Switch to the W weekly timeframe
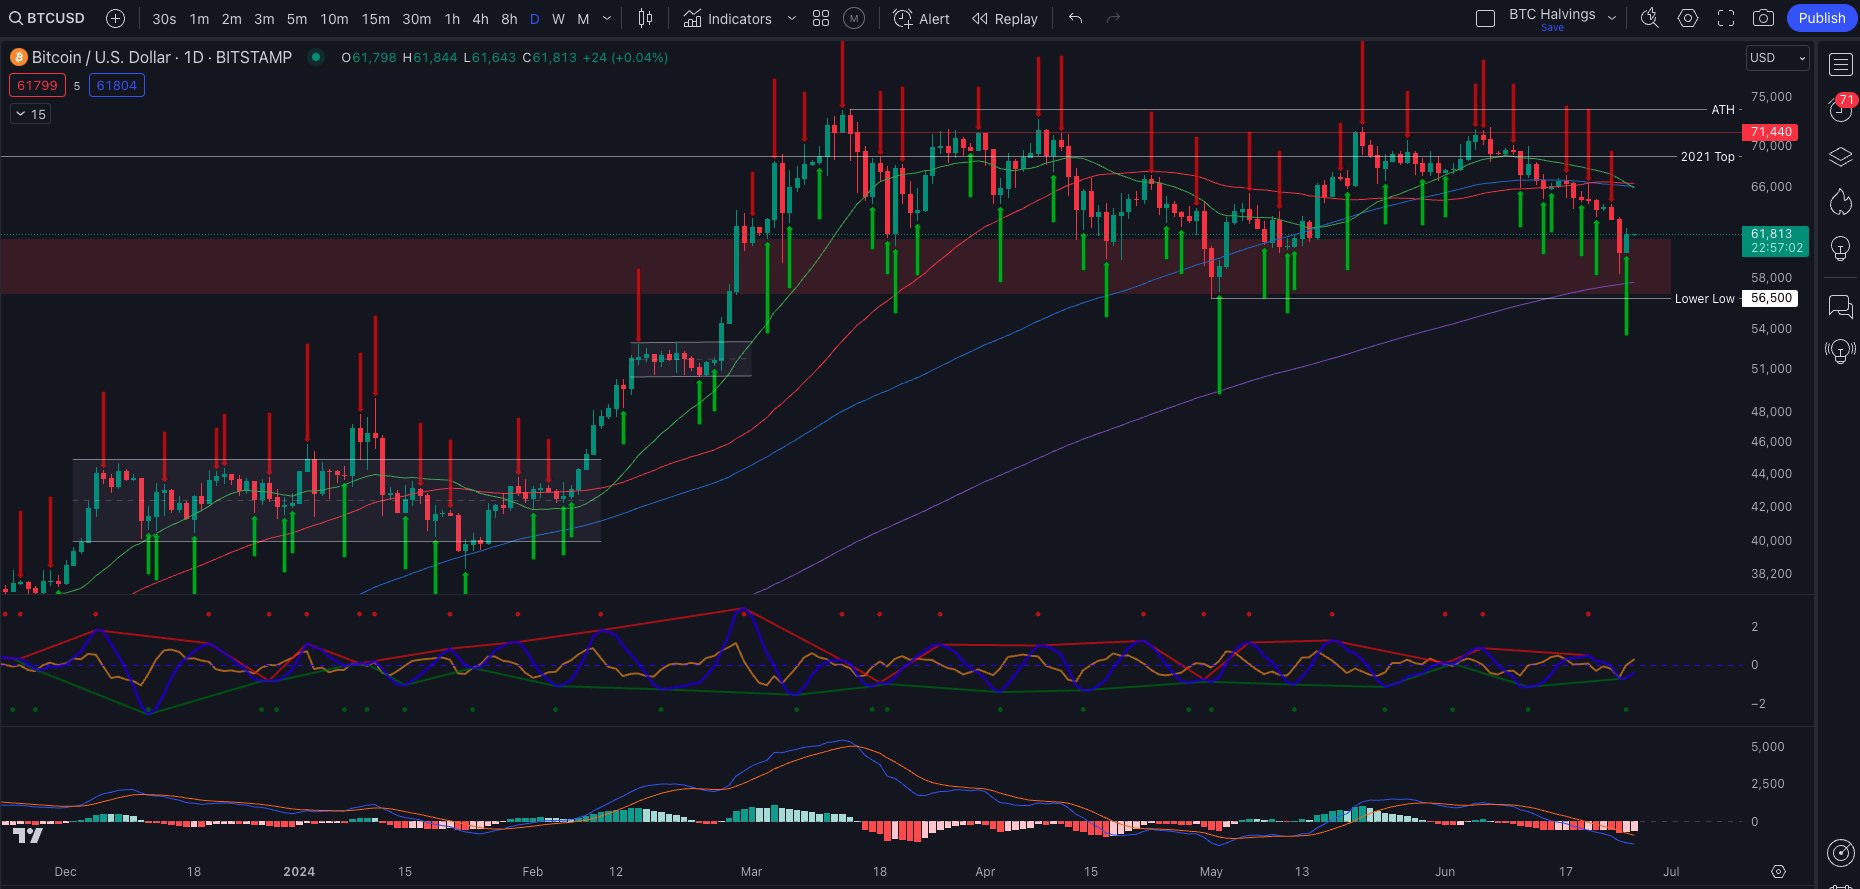 point(558,18)
